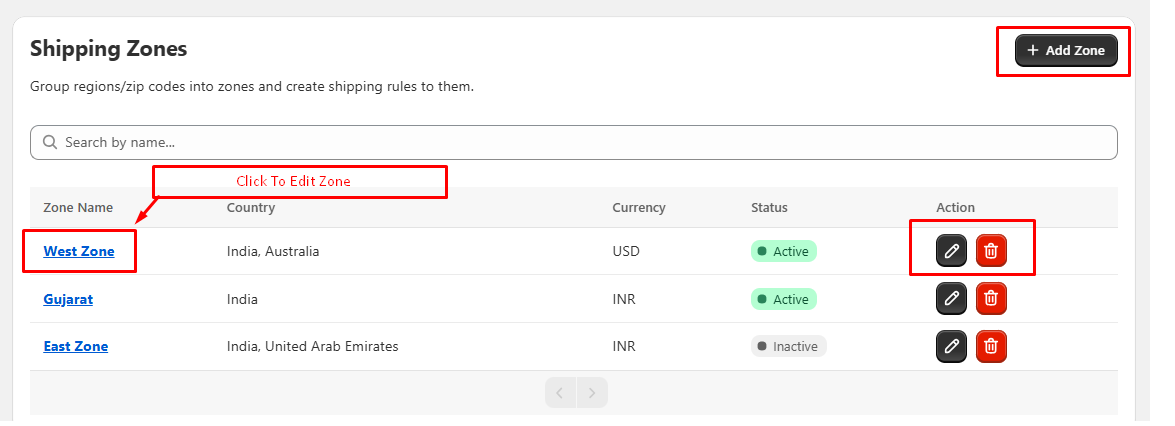Viewport: 1175px width, 426px height.
Task: Click the edit pencil icon for West Zone
Action: pyautogui.click(x=951, y=250)
